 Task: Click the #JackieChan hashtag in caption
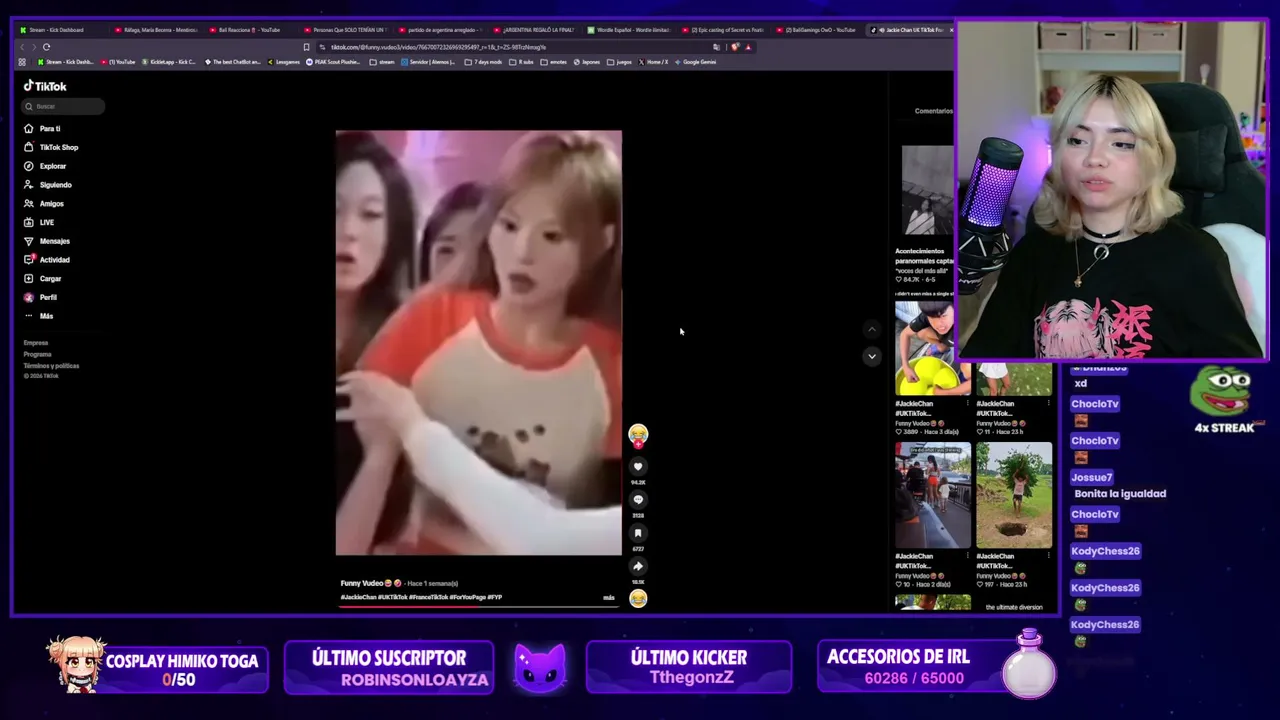358,597
